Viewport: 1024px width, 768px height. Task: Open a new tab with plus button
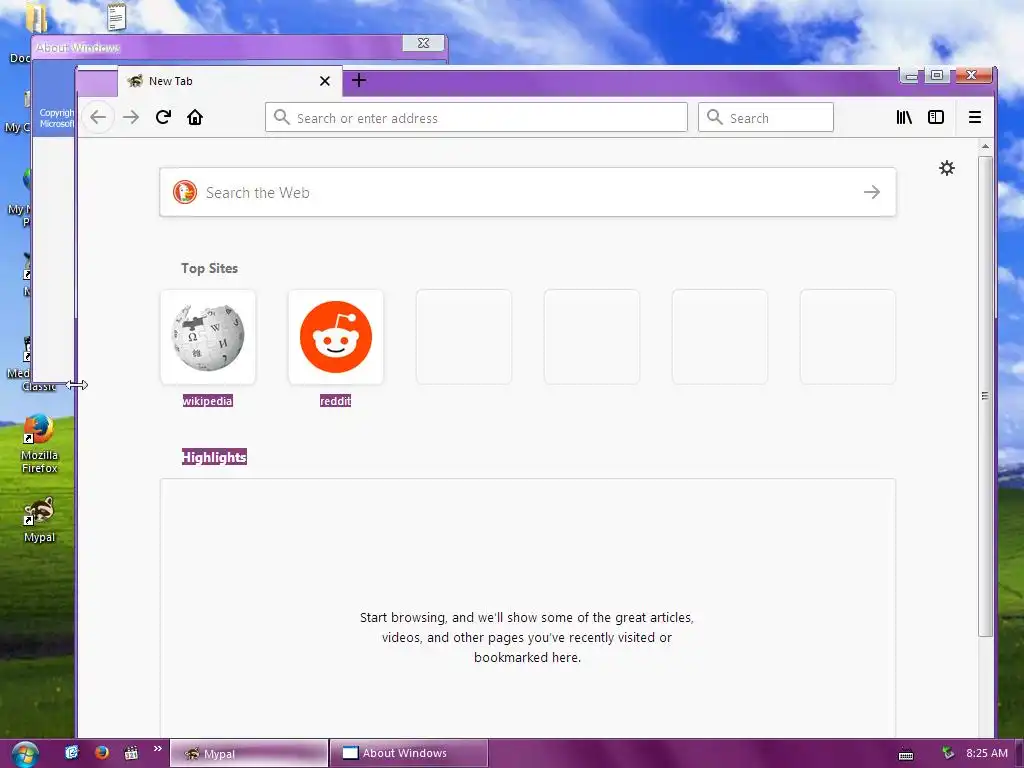coord(359,80)
